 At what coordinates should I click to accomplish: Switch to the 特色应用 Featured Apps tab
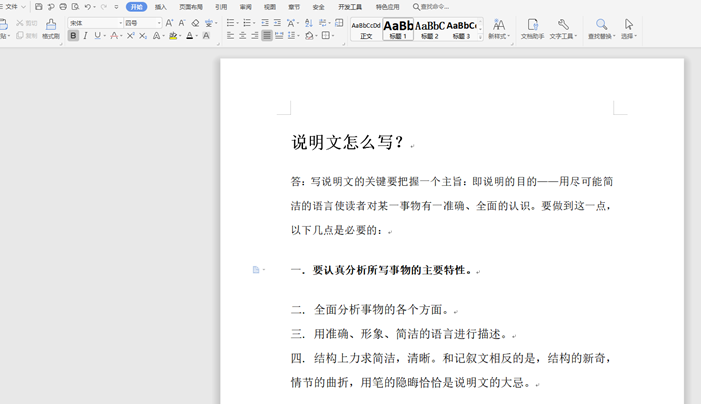click(x=387, y=7)
